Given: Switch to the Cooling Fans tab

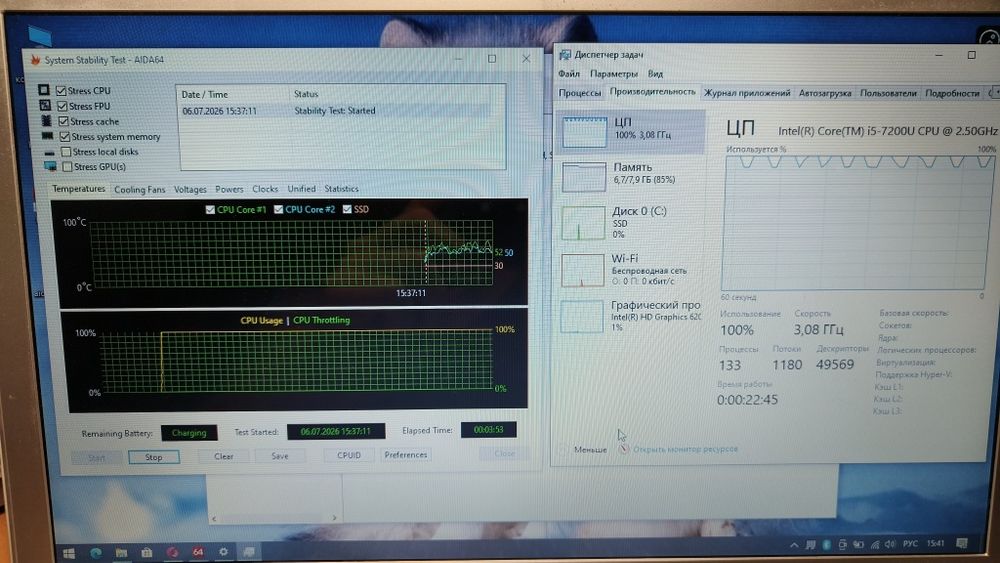Looking at the screenshot, I should tap(140, 189).
